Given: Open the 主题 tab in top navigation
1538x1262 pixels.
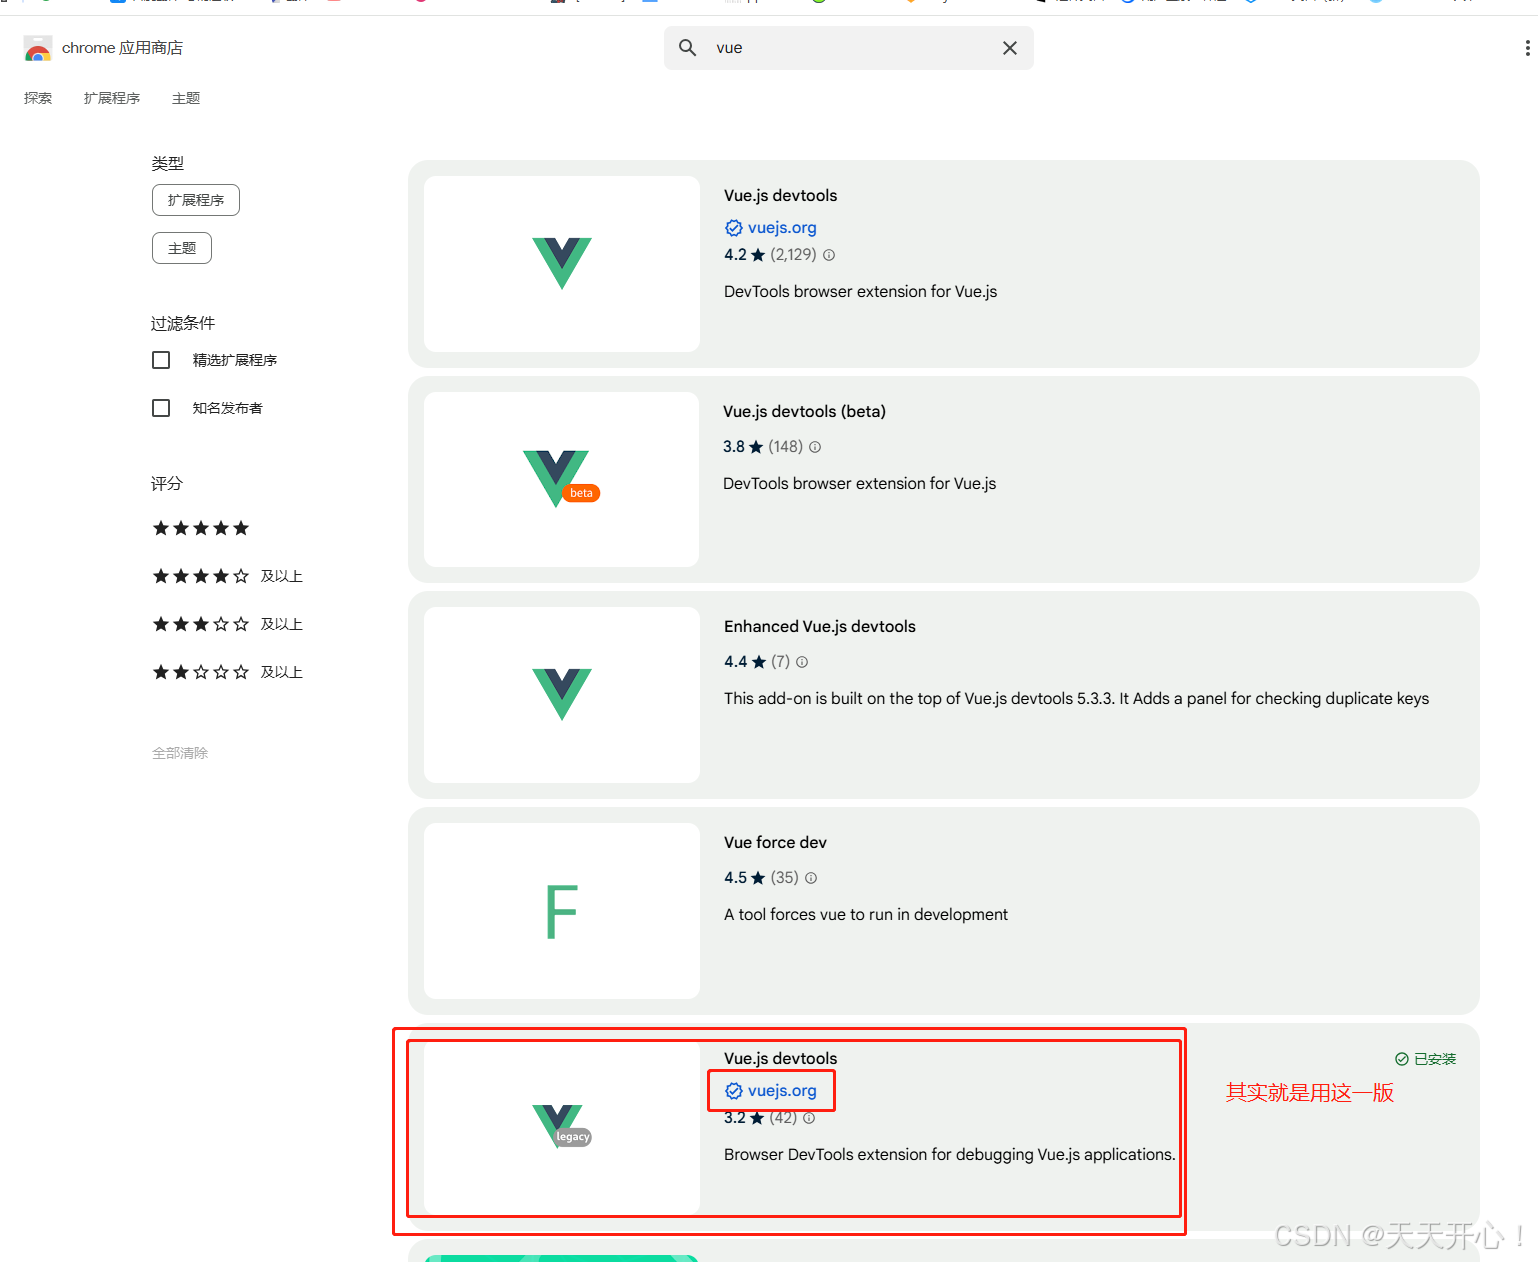Looking at the screenshot, I should (x=186, y=98).
